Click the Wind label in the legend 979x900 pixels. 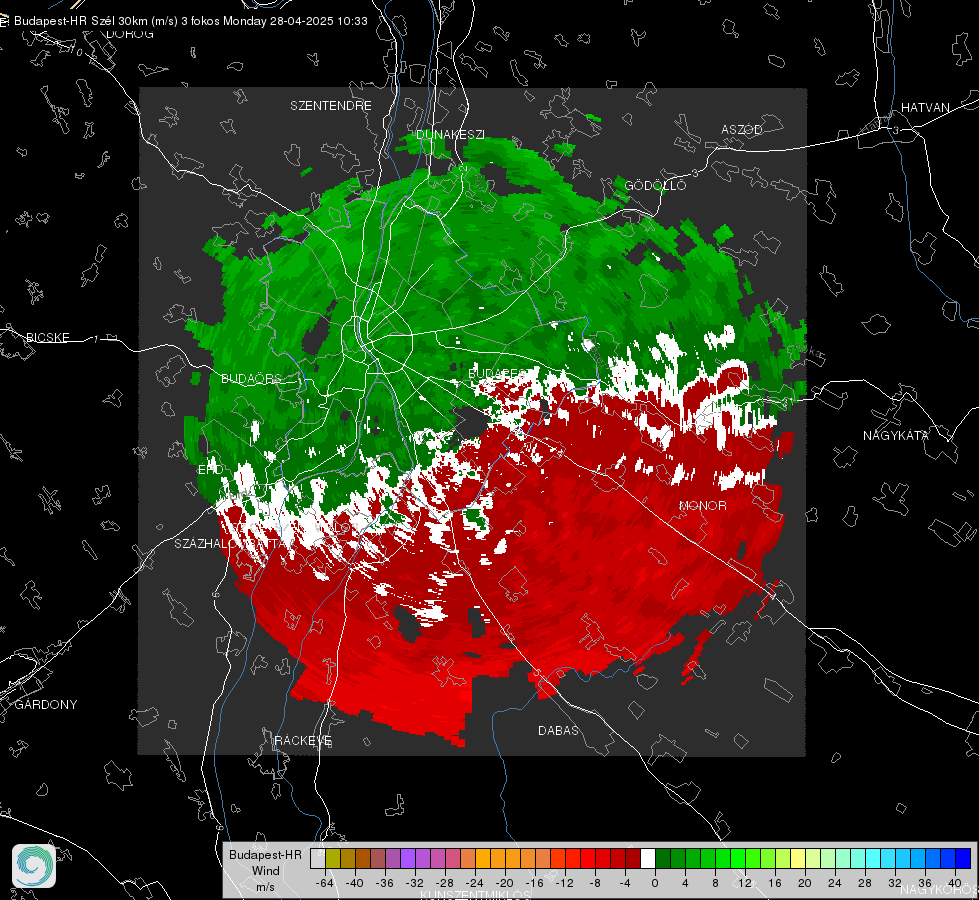[265, 870]
